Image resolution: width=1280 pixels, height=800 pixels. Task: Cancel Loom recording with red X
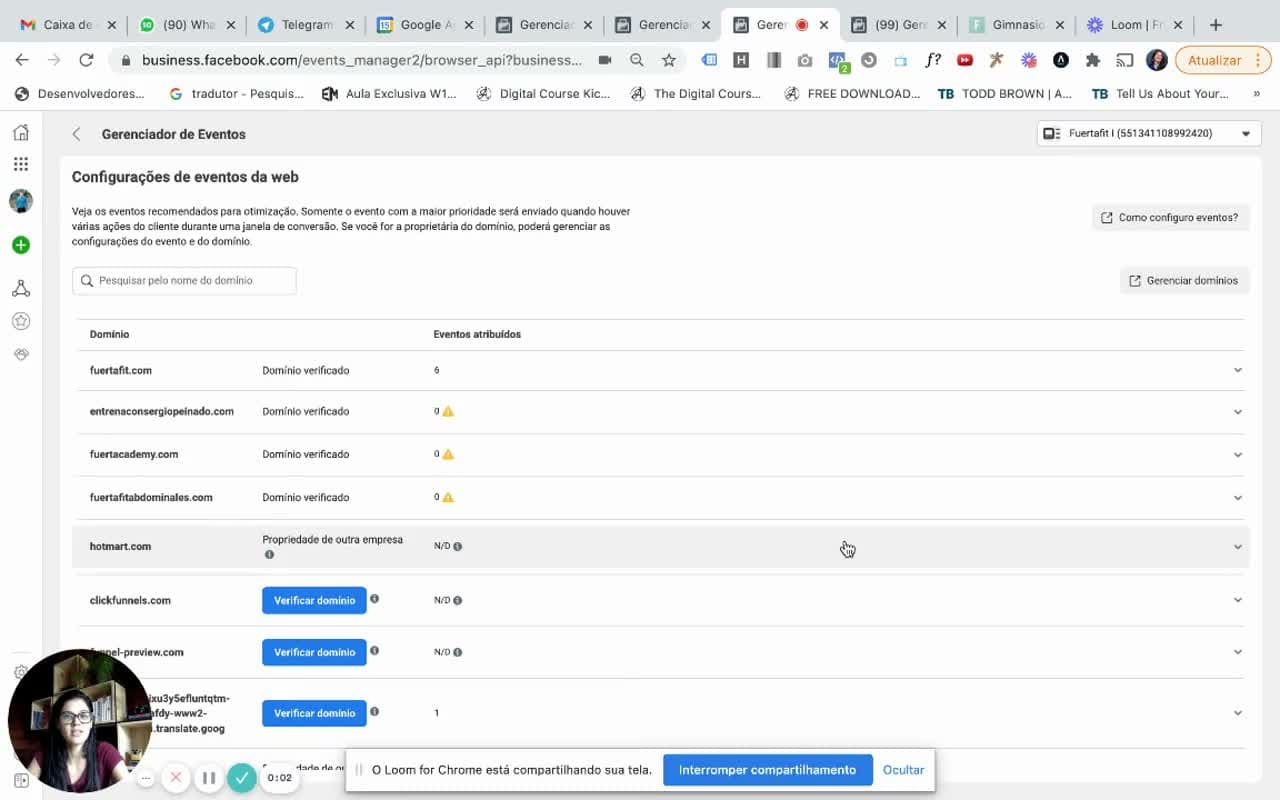tap(176, 777)
